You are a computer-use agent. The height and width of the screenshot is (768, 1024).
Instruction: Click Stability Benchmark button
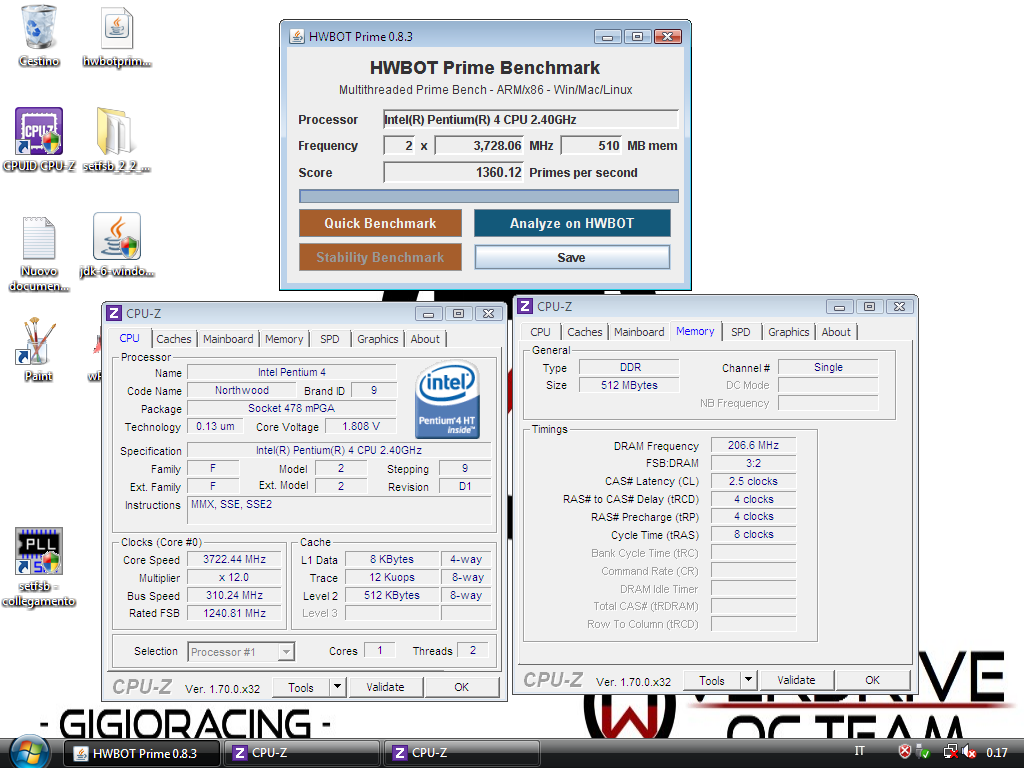coord(380,257)
